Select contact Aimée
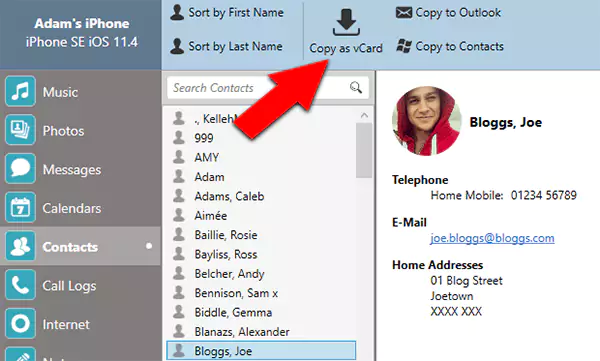 (x=210, y=216)
